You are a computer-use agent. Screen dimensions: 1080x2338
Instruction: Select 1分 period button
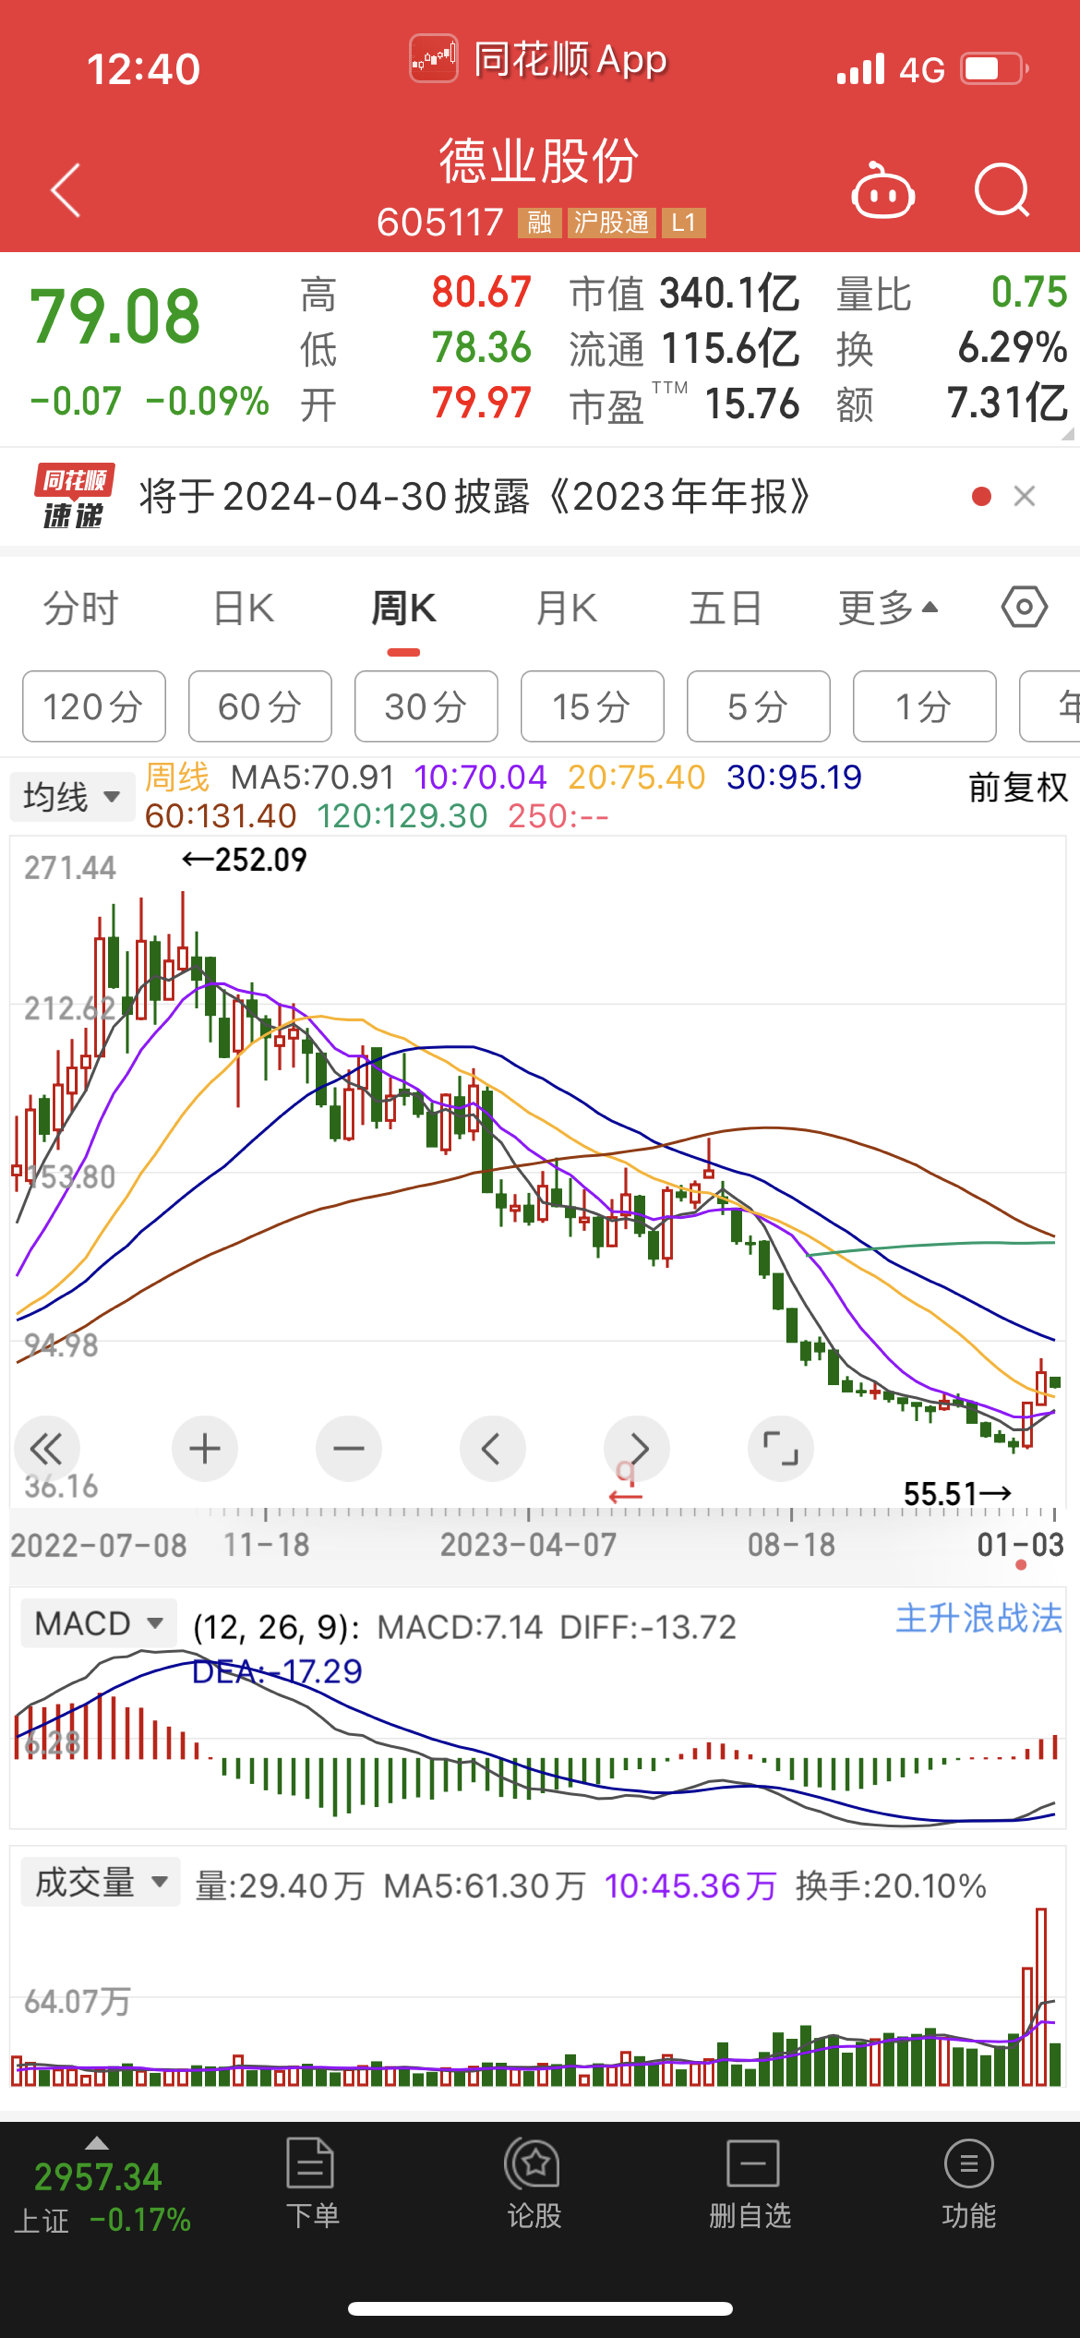(924, 706)
